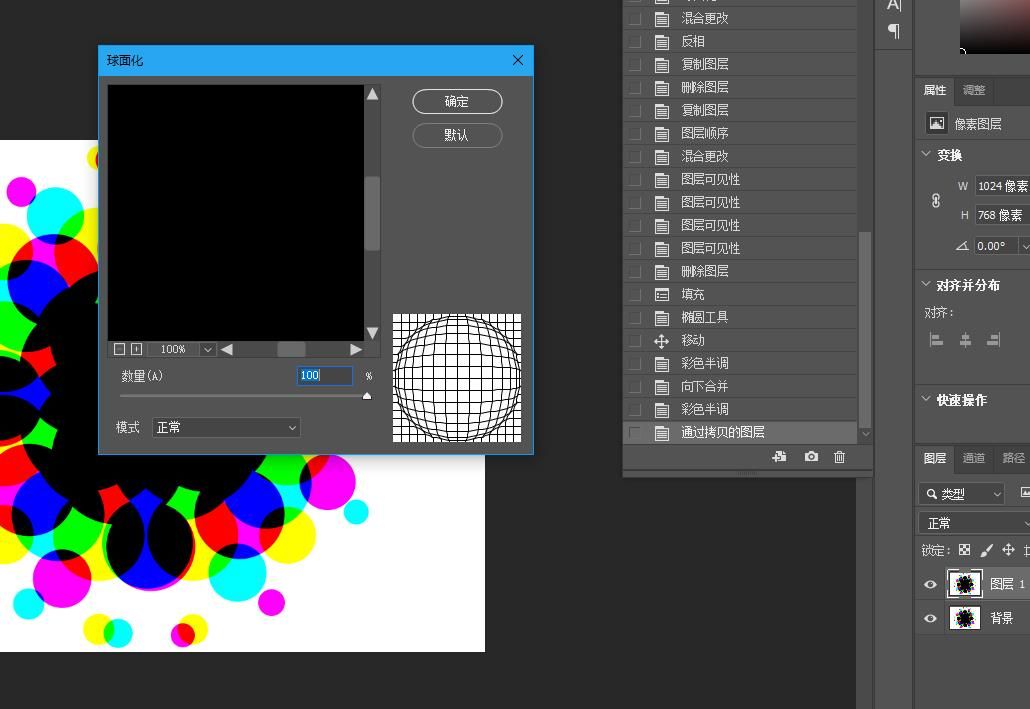Open the Paragraph panel icon
The height and width of the screenshot is (709, 1030).
(893, 31)
